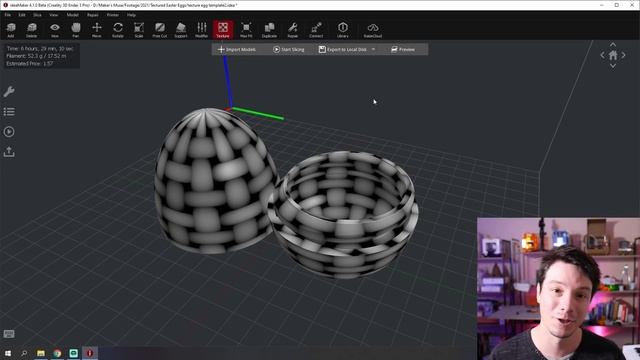Rotate view using the right chevron

coord(624,55)
